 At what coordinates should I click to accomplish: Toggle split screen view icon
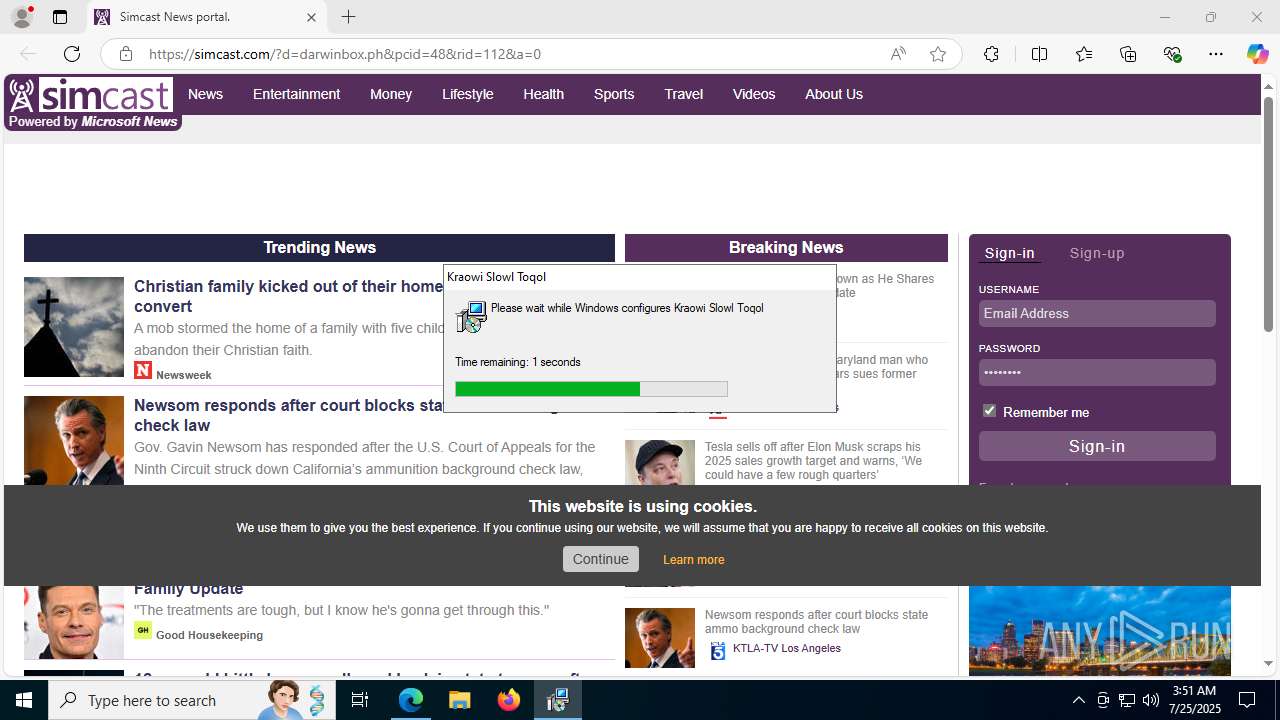[1039, 54]
